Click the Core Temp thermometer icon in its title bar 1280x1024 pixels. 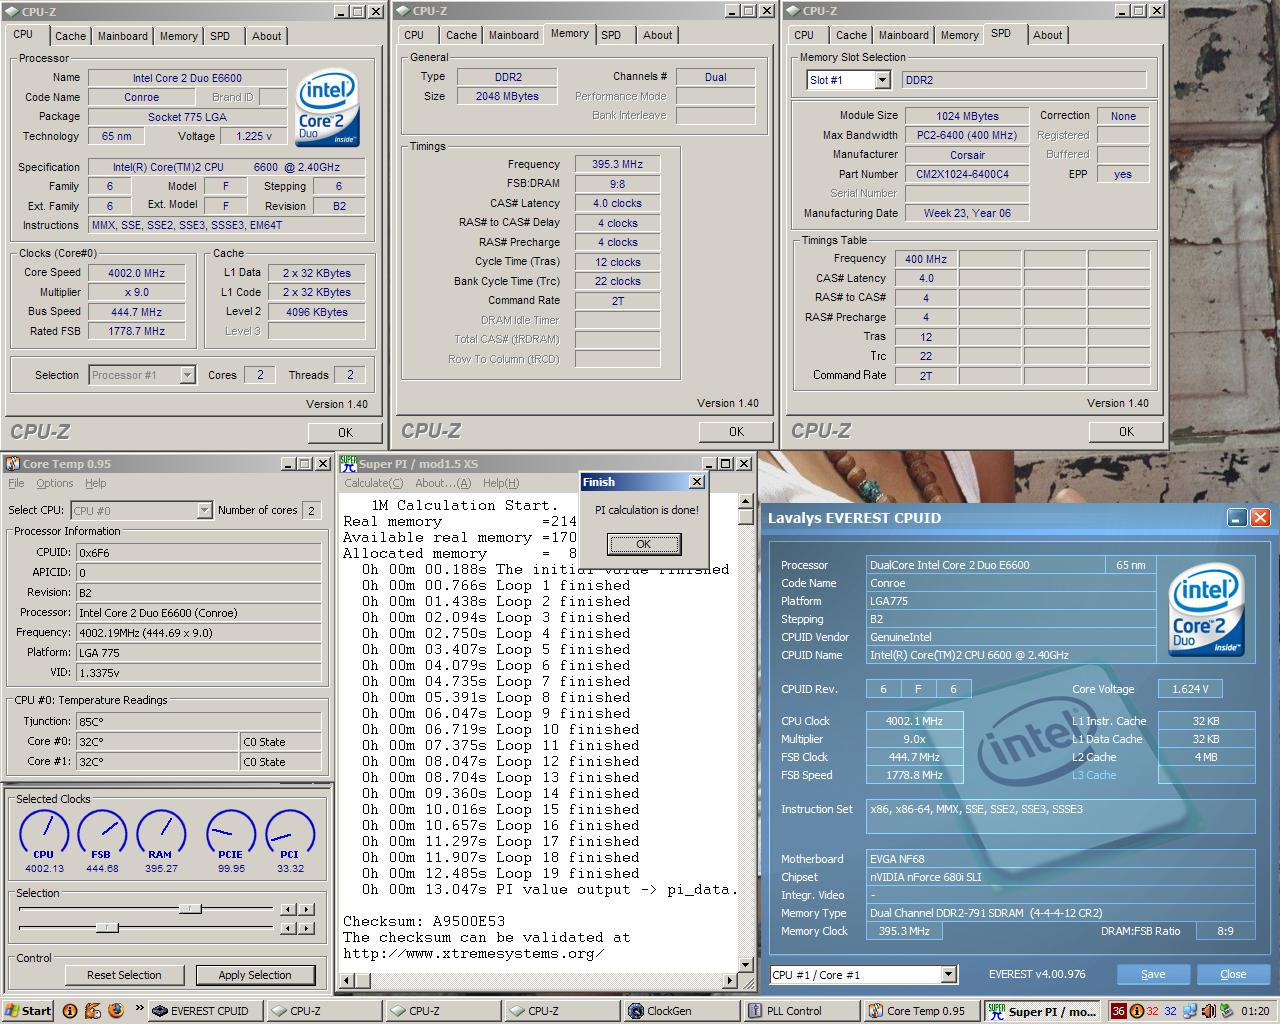pos(13,464)
